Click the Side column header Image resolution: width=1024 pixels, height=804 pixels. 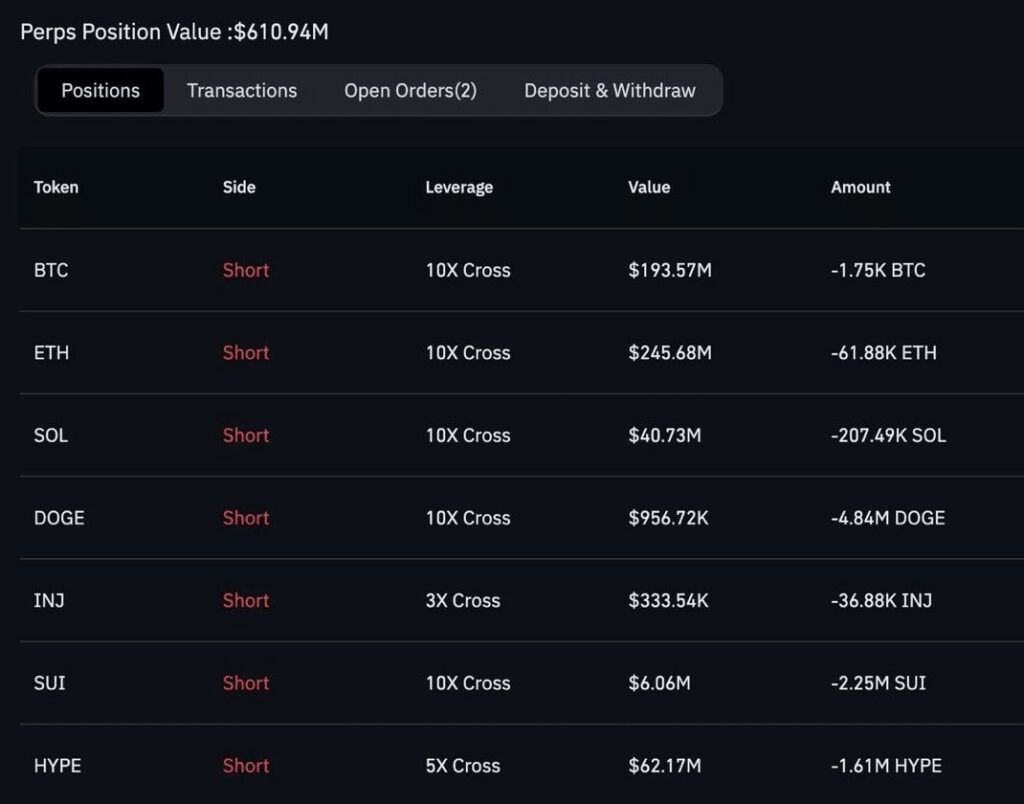(x=238, y=187)
